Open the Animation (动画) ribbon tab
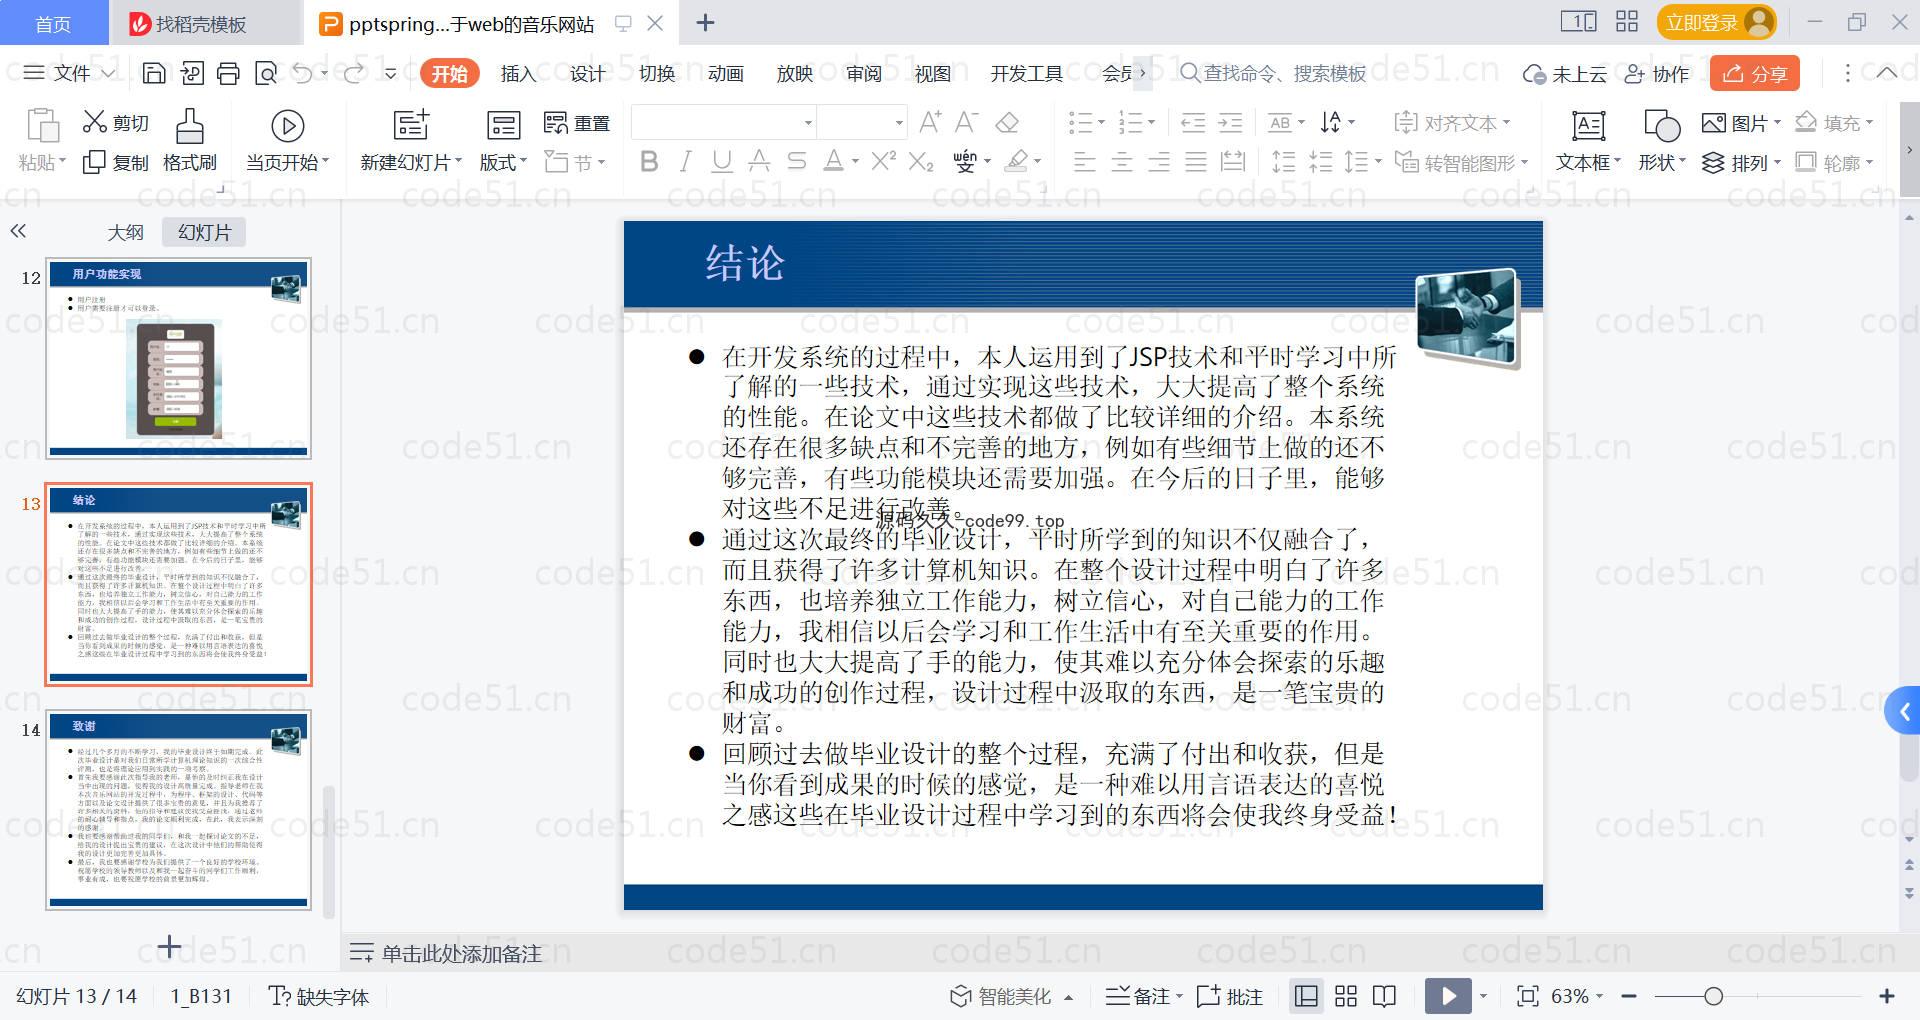 (725, 73)
